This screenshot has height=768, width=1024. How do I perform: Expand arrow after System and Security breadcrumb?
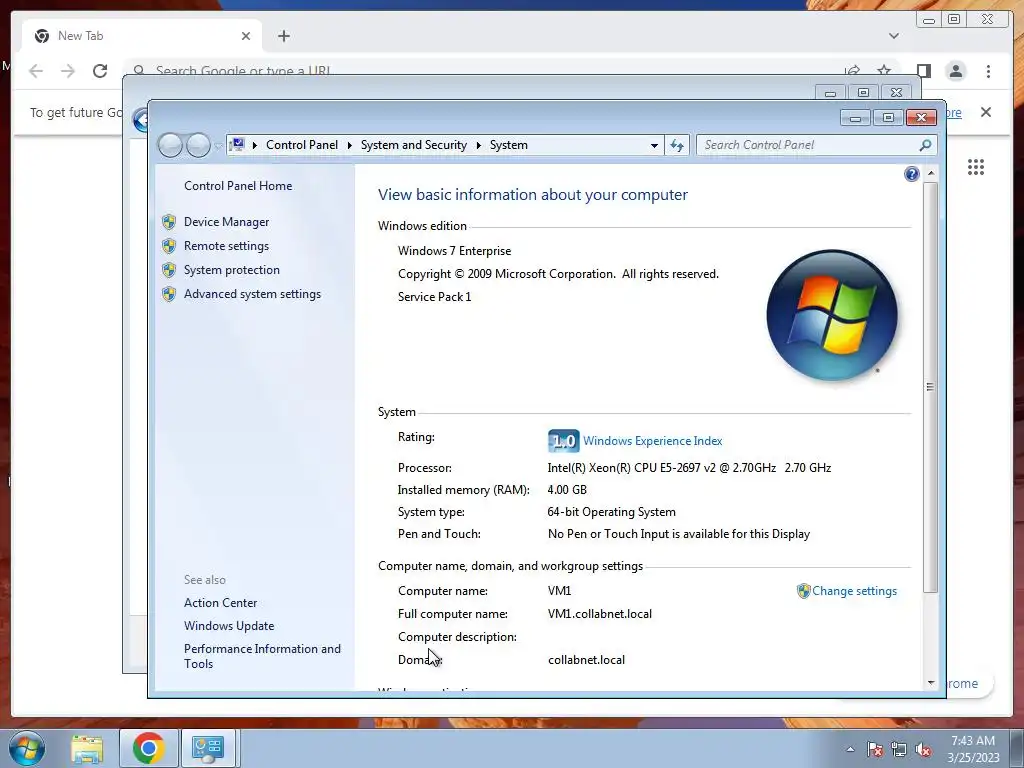478,145
